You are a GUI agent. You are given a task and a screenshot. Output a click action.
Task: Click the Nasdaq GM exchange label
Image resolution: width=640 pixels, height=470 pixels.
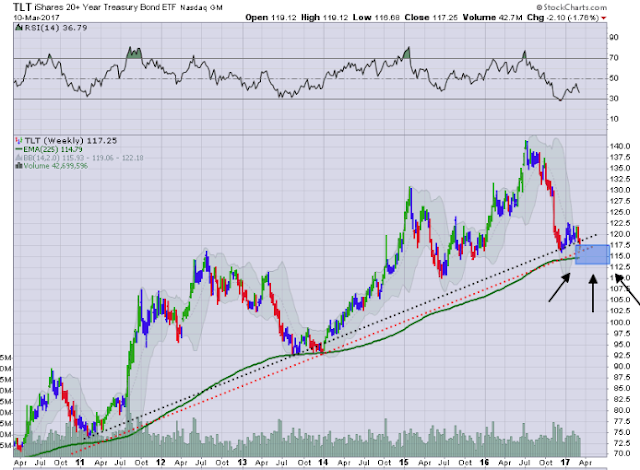pyautogui.click(x=201, y=8)
